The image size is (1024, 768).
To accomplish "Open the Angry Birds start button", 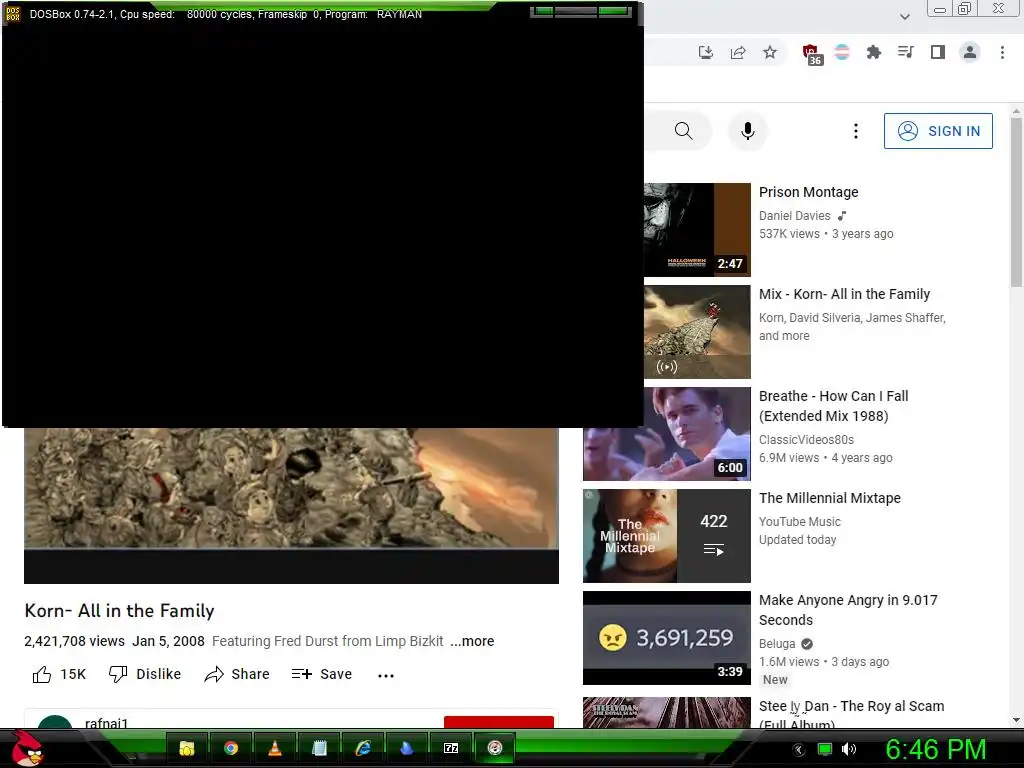I will tap(27, 748).
